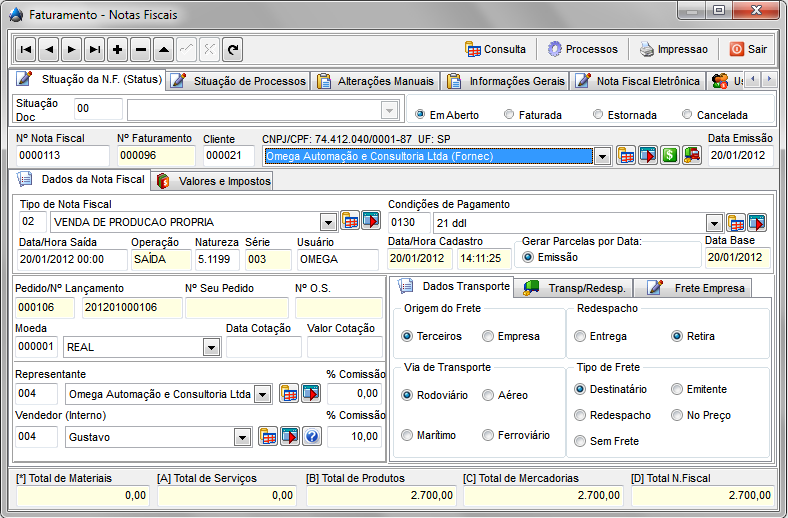Click the Sair button

click(748, 49)
